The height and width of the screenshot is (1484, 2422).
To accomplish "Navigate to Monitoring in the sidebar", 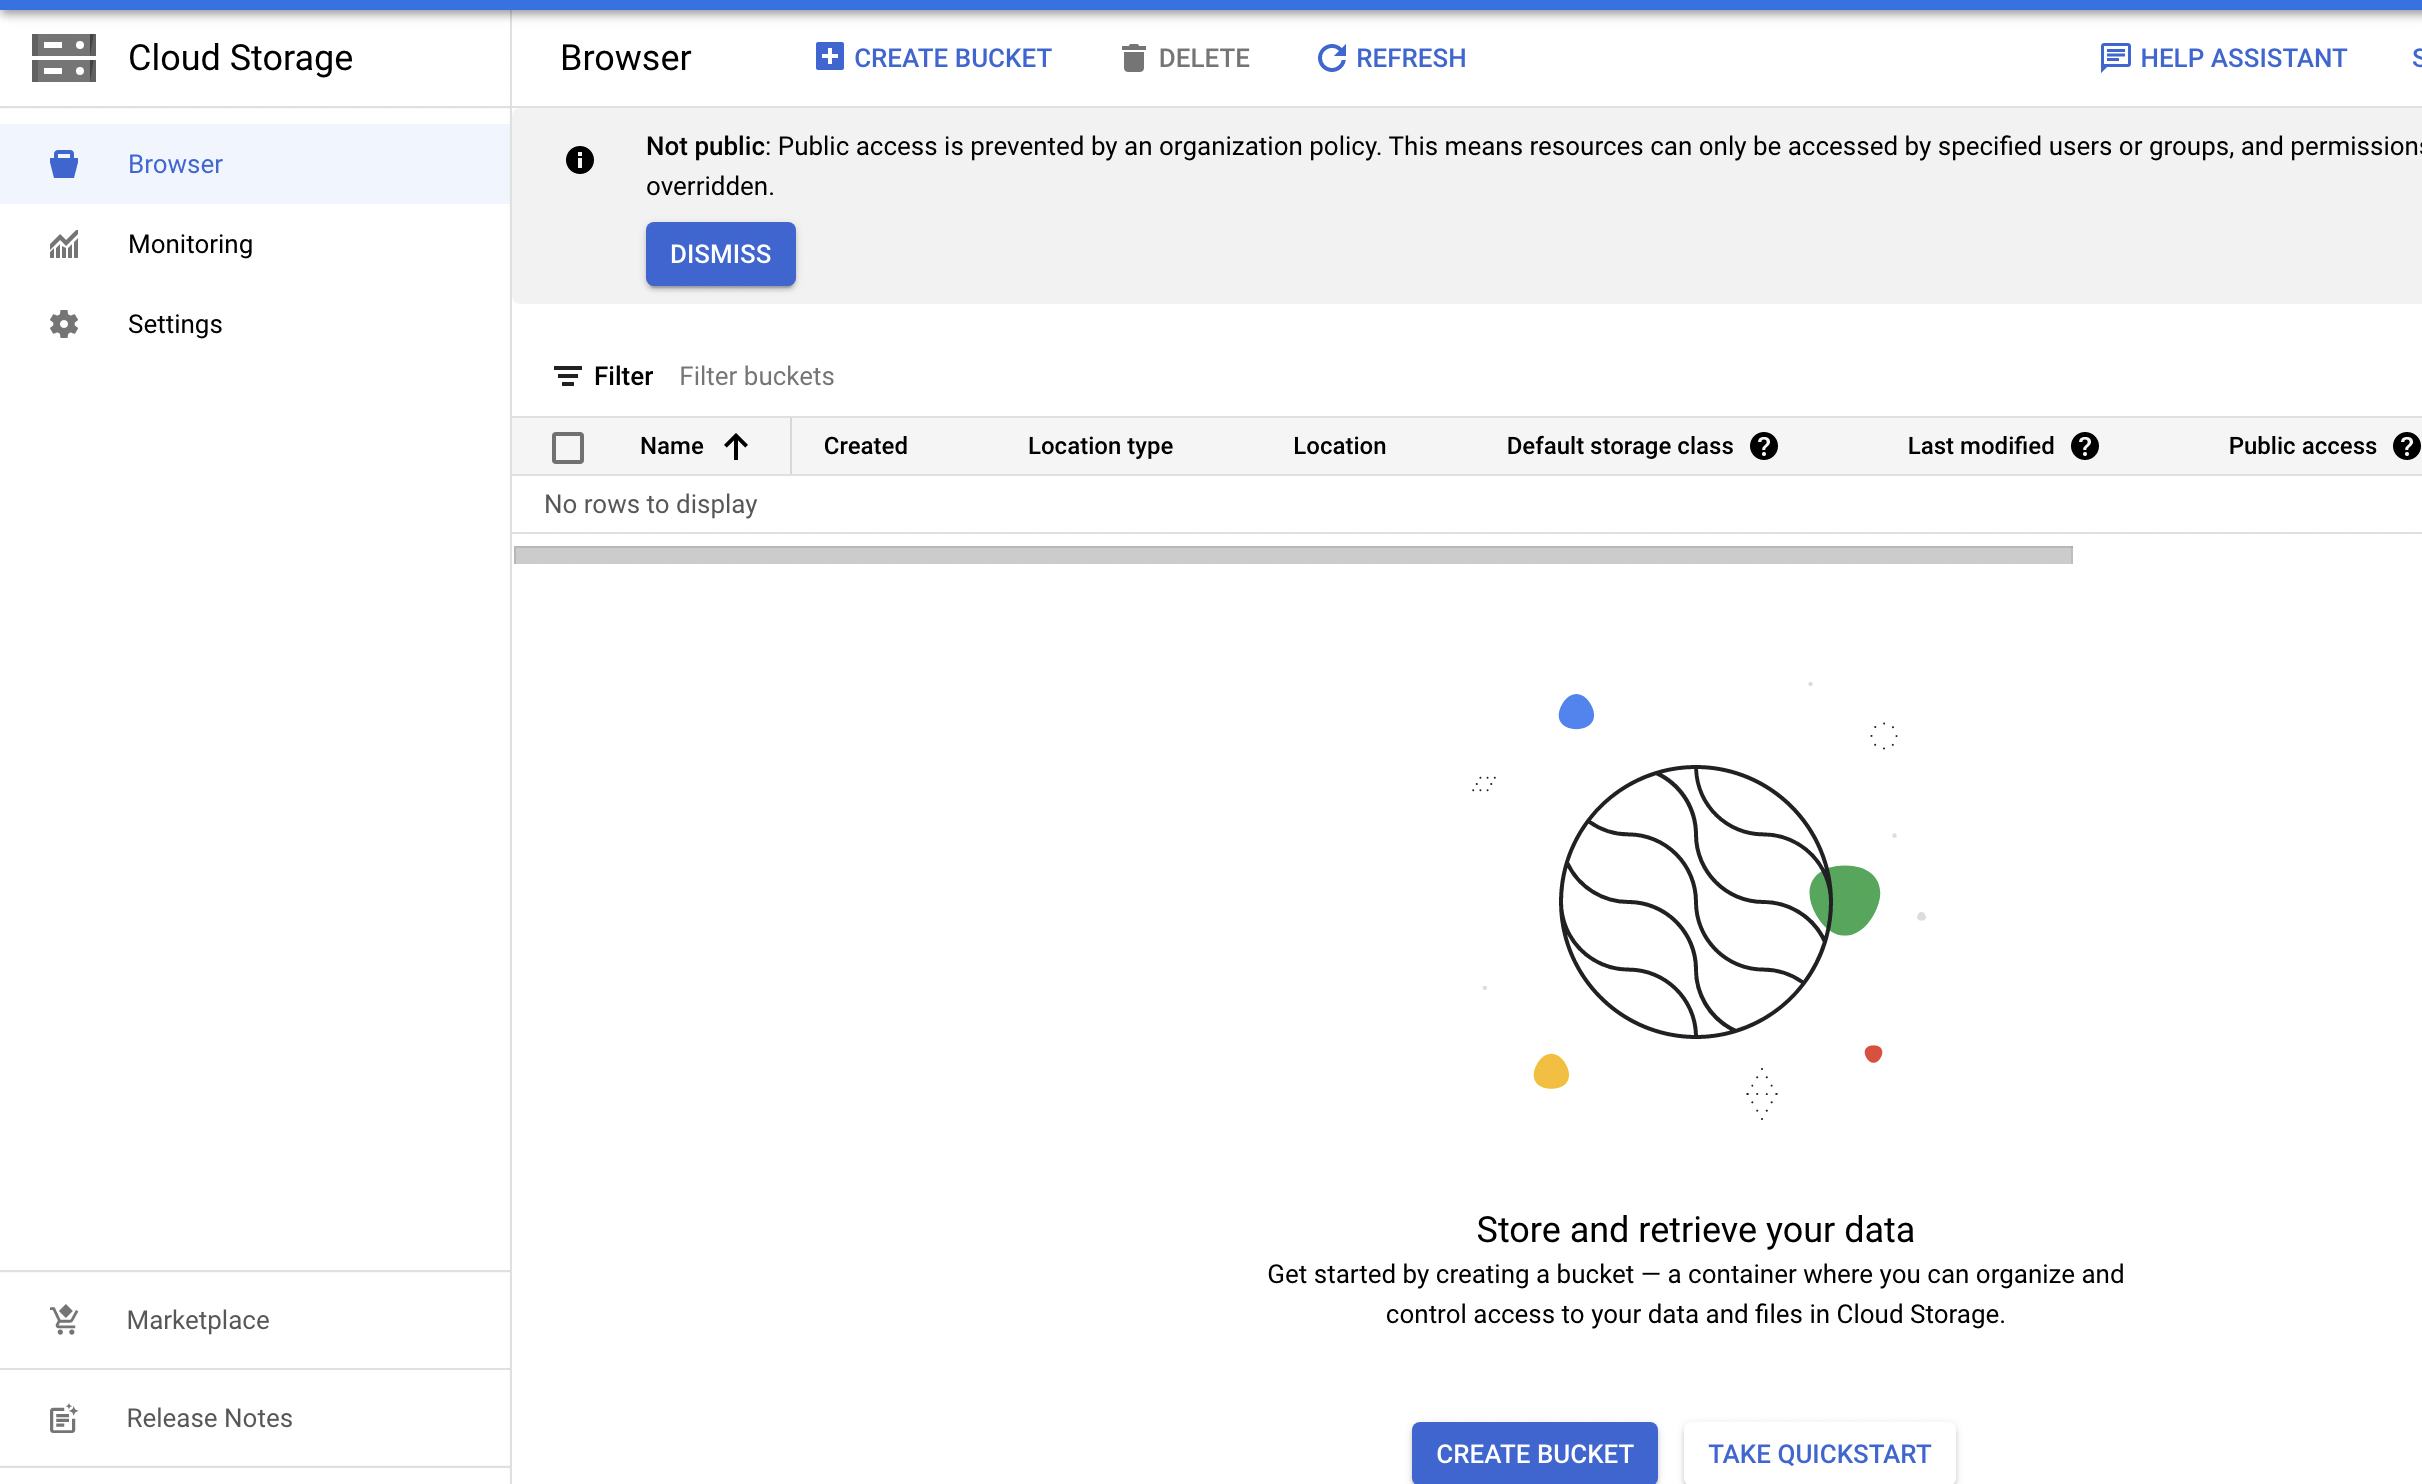I will point(190,243).
